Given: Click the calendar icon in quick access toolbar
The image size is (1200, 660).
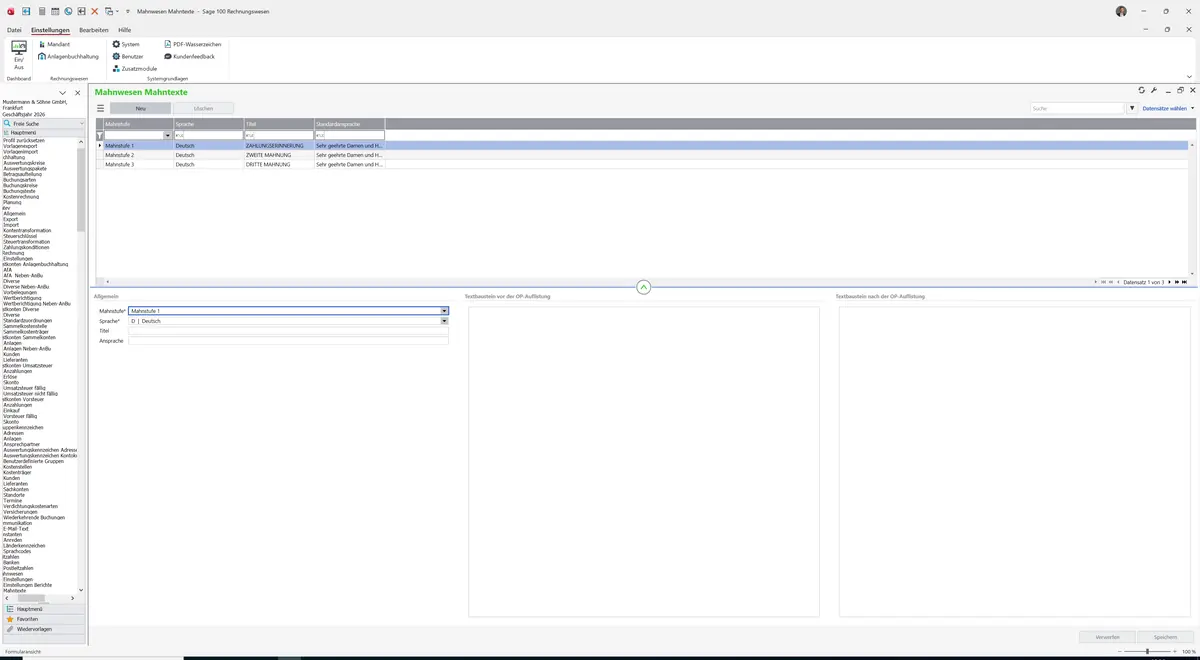Looking at the screenshot, I should [x=54, y=11].
